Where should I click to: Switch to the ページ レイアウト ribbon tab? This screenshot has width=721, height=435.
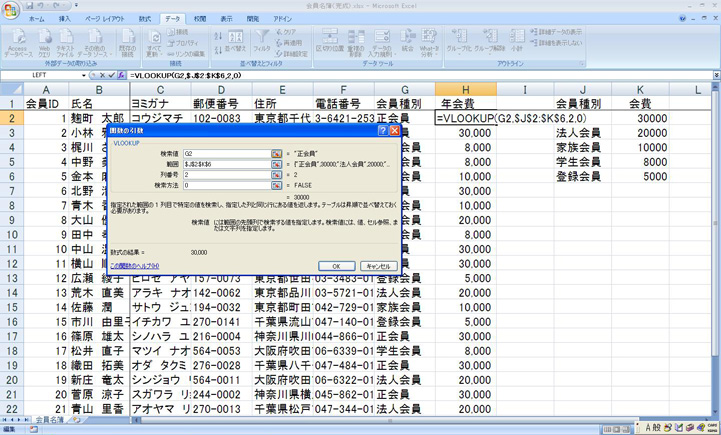104,19
